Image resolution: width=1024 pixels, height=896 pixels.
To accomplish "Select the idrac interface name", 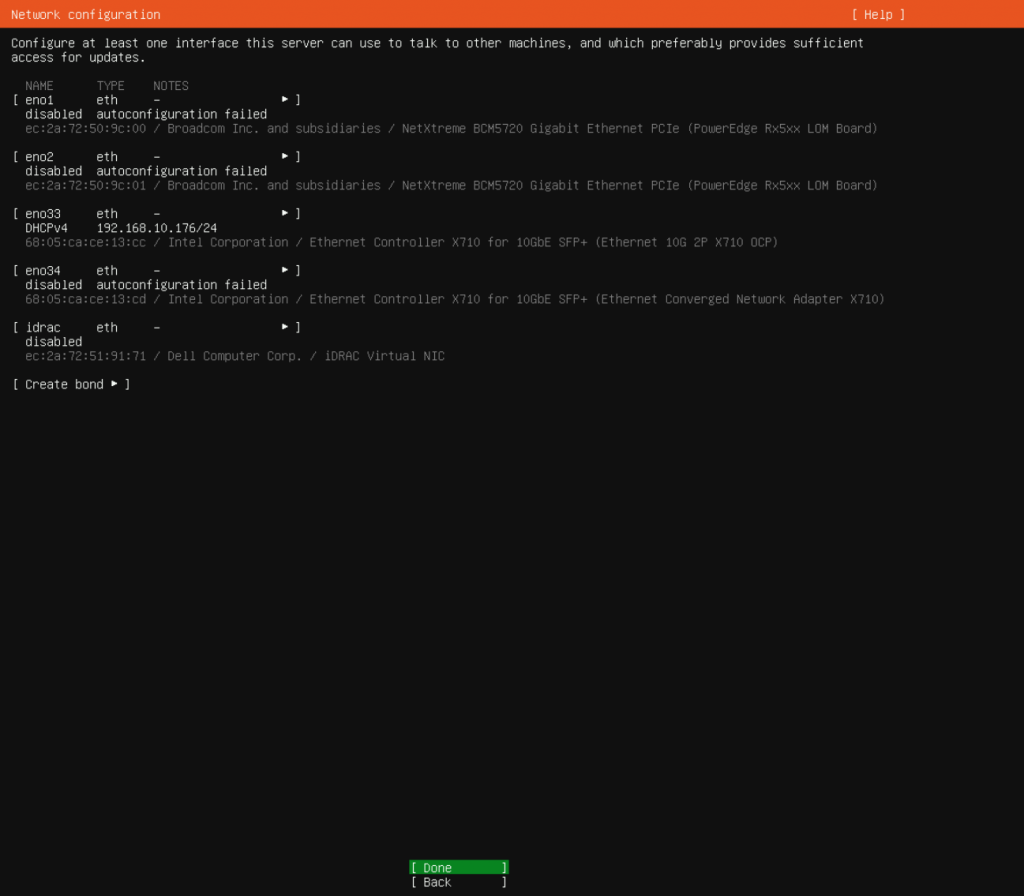I will click(x=43, y=328).
